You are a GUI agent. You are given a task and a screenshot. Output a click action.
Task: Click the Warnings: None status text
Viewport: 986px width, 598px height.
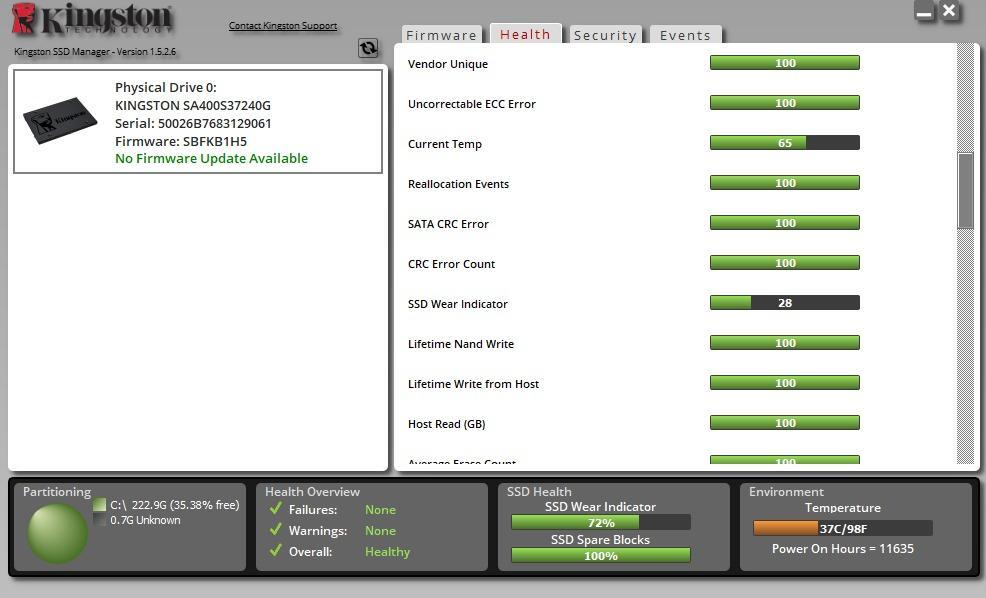pos(380,531)
